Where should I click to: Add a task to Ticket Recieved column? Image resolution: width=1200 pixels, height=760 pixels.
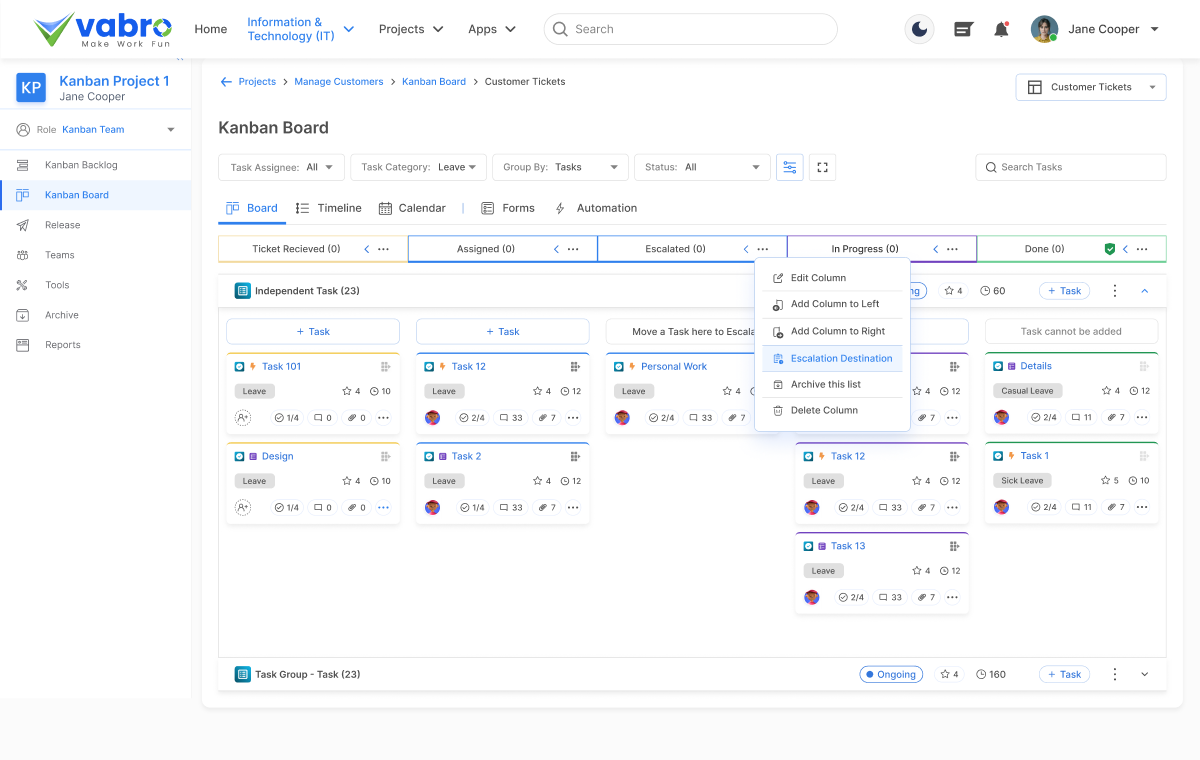pos(312,332)
